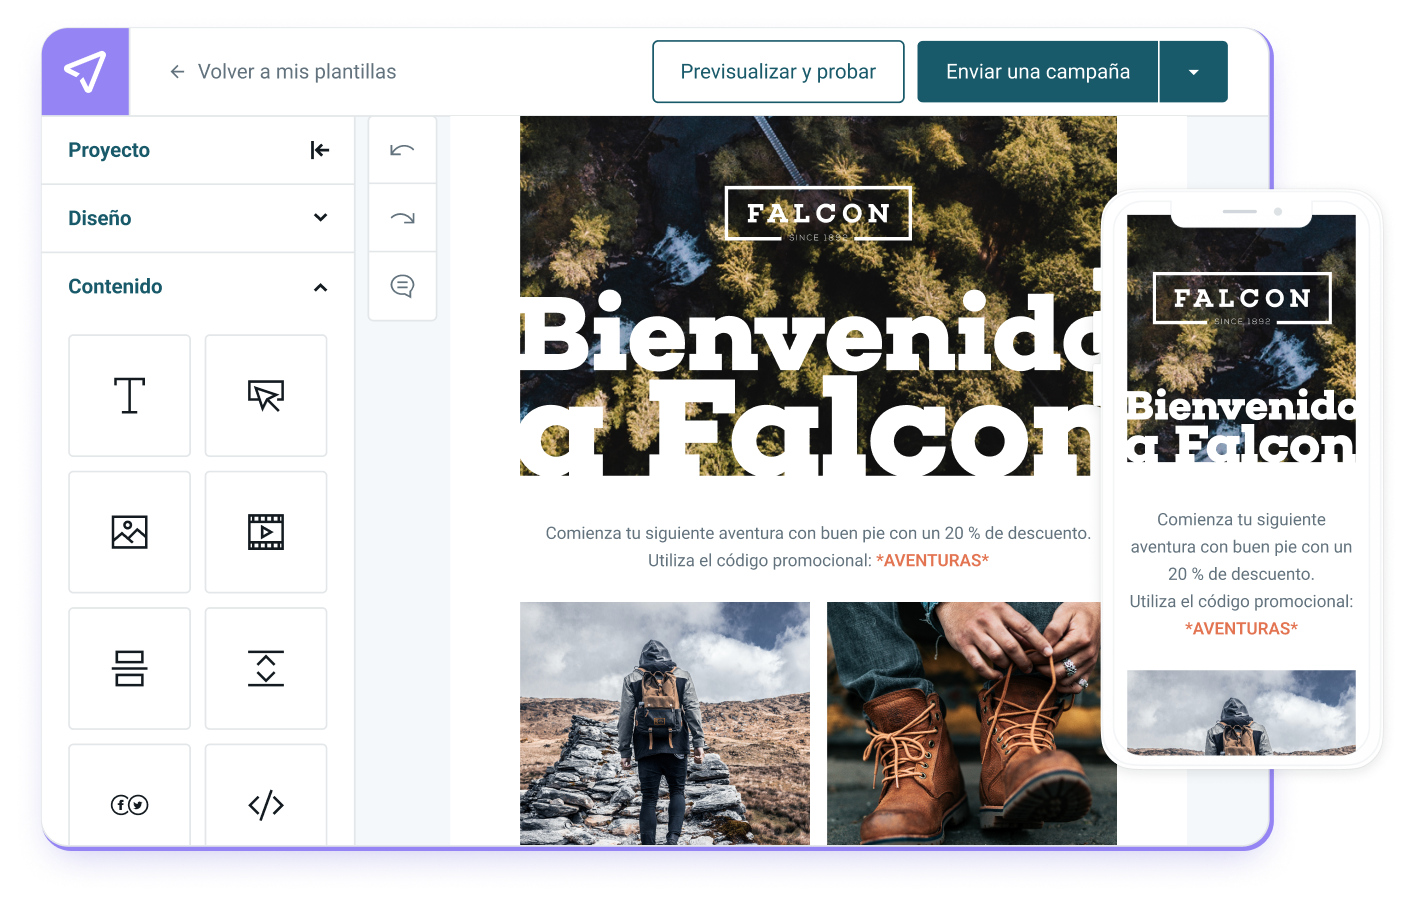This screenshot has width=1424, height=906.
Task: Select the Social icons content block
Action: pyautogui.click(x=130, y=795)
